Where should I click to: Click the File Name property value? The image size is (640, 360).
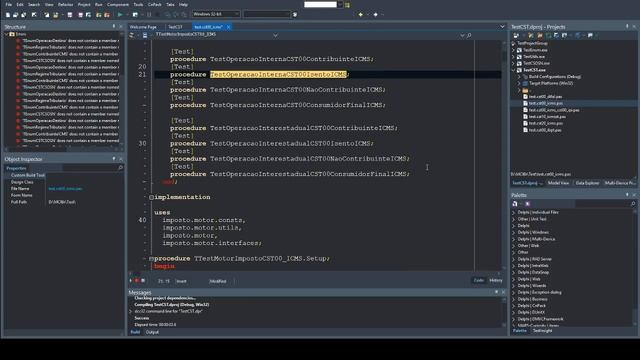(65, 189)
